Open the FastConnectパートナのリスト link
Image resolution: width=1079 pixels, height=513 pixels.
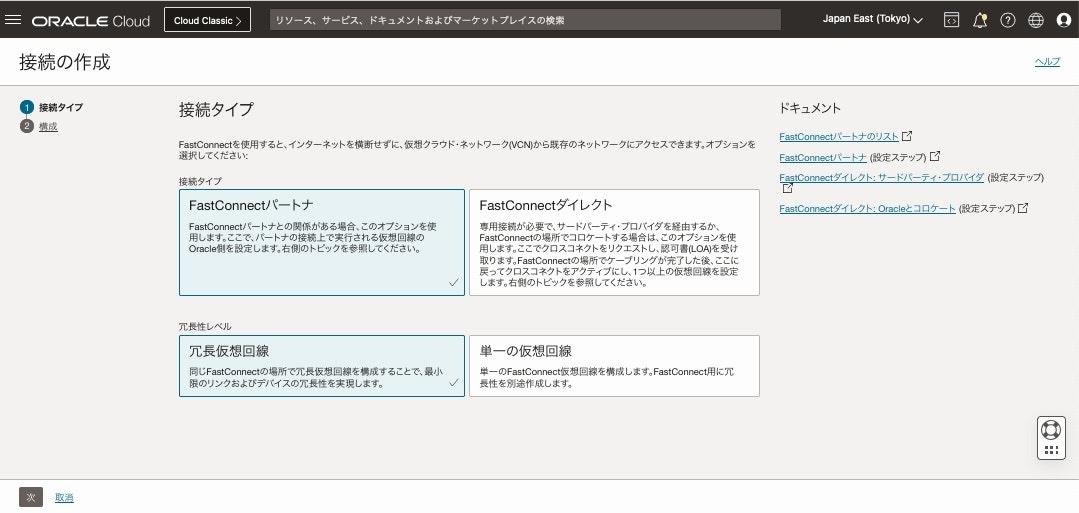[839, 136]
